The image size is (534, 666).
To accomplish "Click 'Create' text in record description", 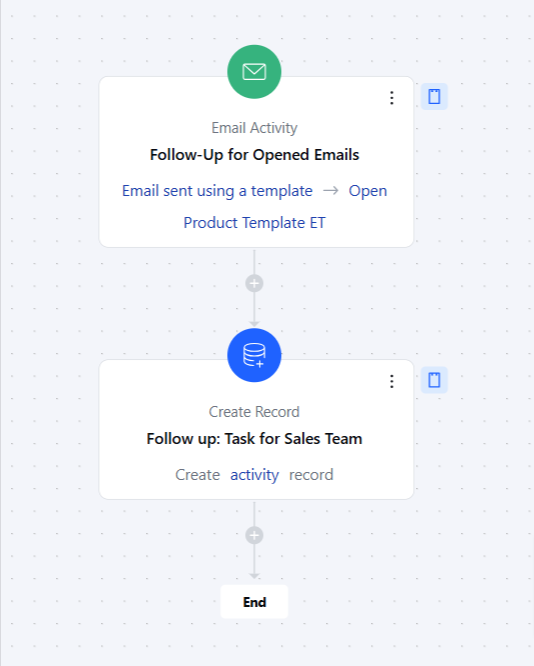I will pyautogui.click(x=198, y=475).
